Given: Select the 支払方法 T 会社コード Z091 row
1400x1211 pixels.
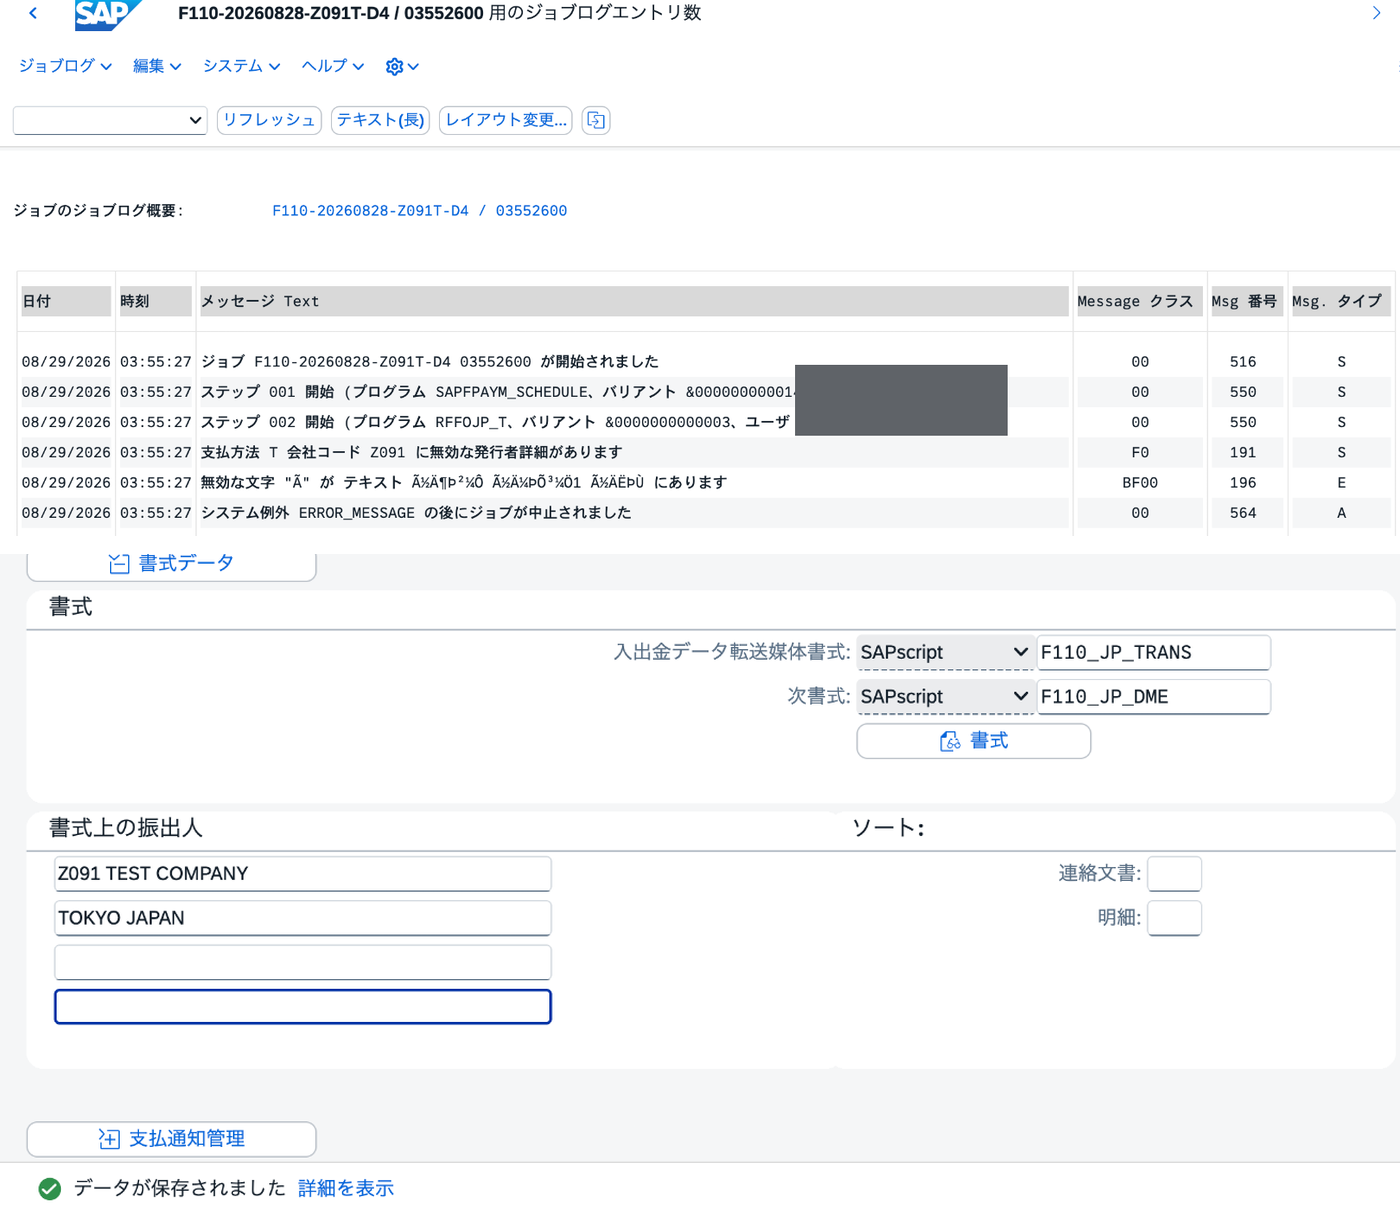Looking at the screenshot, I should pyautogui.click(x=705, y=453).
